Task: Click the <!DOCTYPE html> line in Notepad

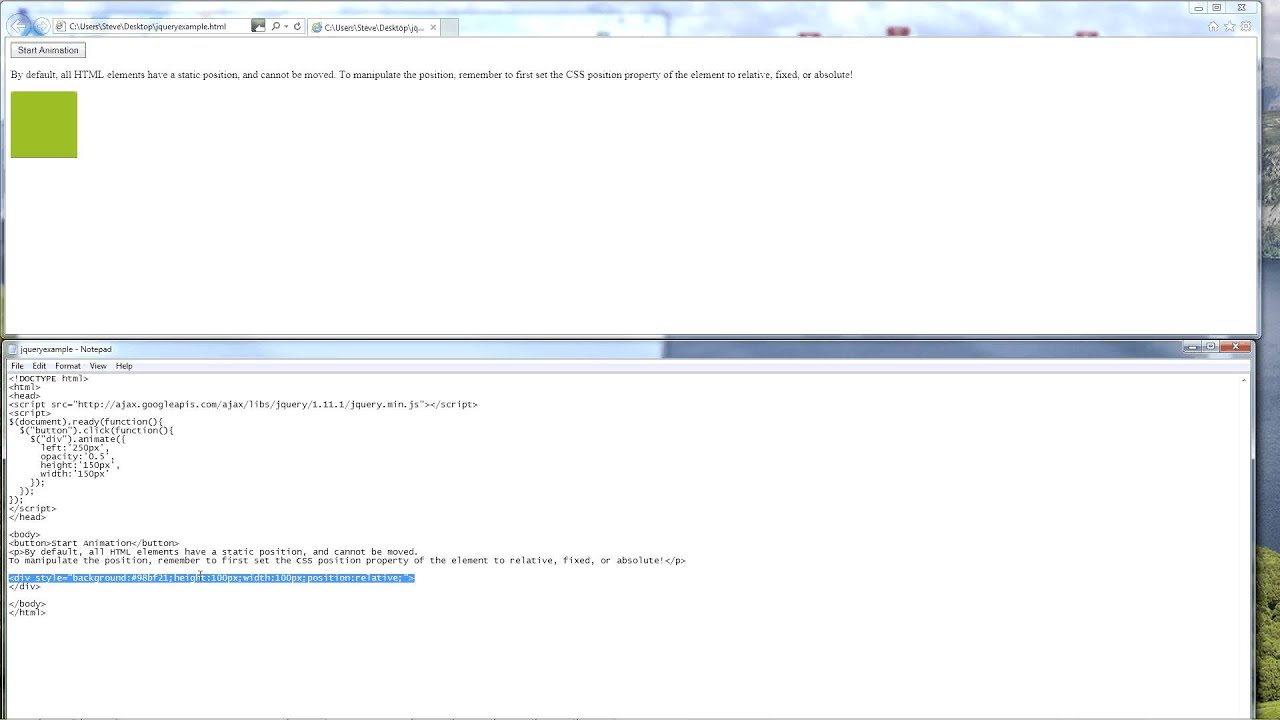Action: 48,379
